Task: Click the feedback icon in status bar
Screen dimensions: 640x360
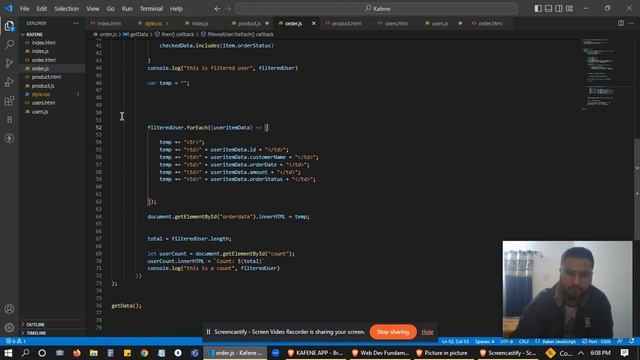Action: click(x=620, y=341)
